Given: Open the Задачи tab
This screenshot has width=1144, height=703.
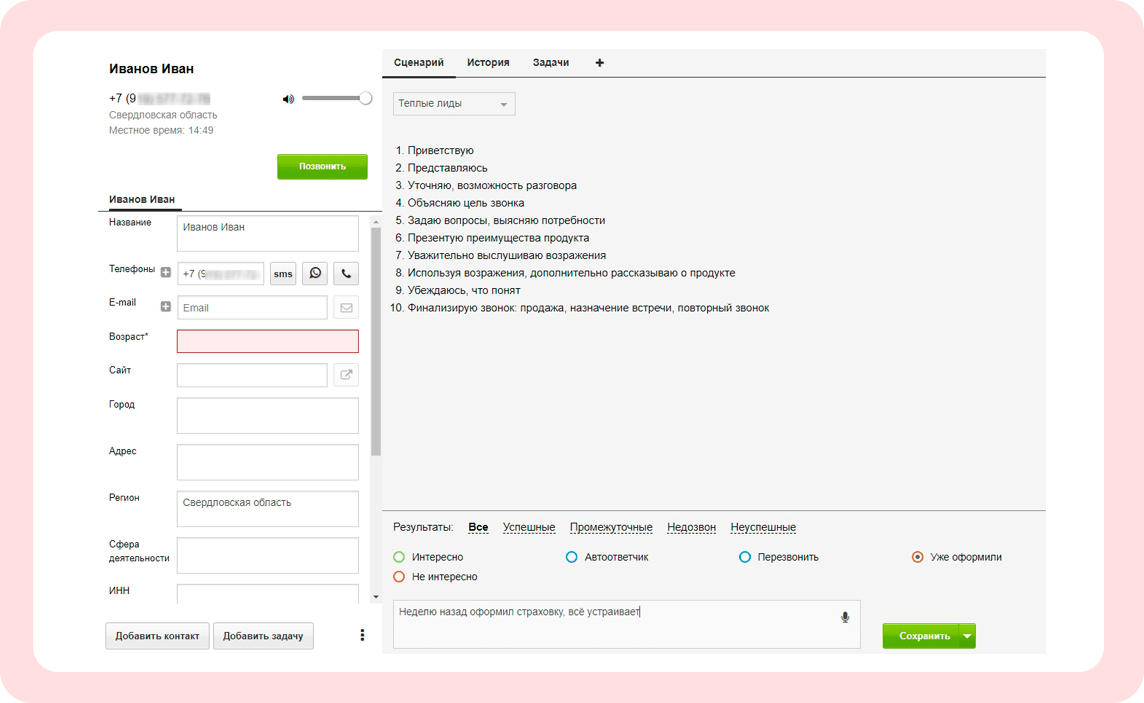Looking at the screenshot, I should (x=551, y=63).
